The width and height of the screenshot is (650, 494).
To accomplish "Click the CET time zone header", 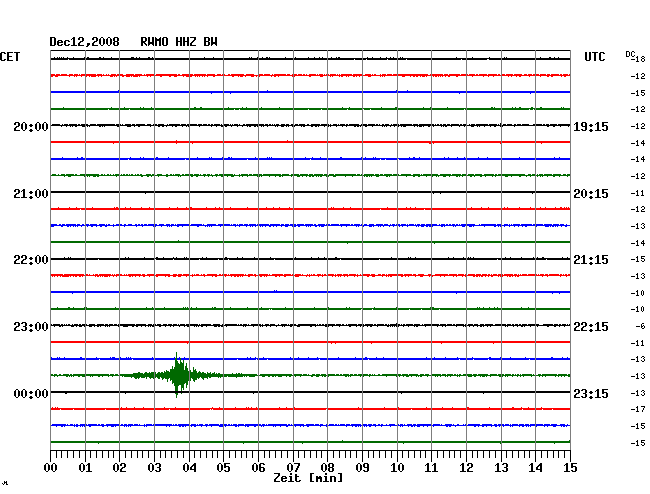I will pyautogui.click(x=10, y=57).
